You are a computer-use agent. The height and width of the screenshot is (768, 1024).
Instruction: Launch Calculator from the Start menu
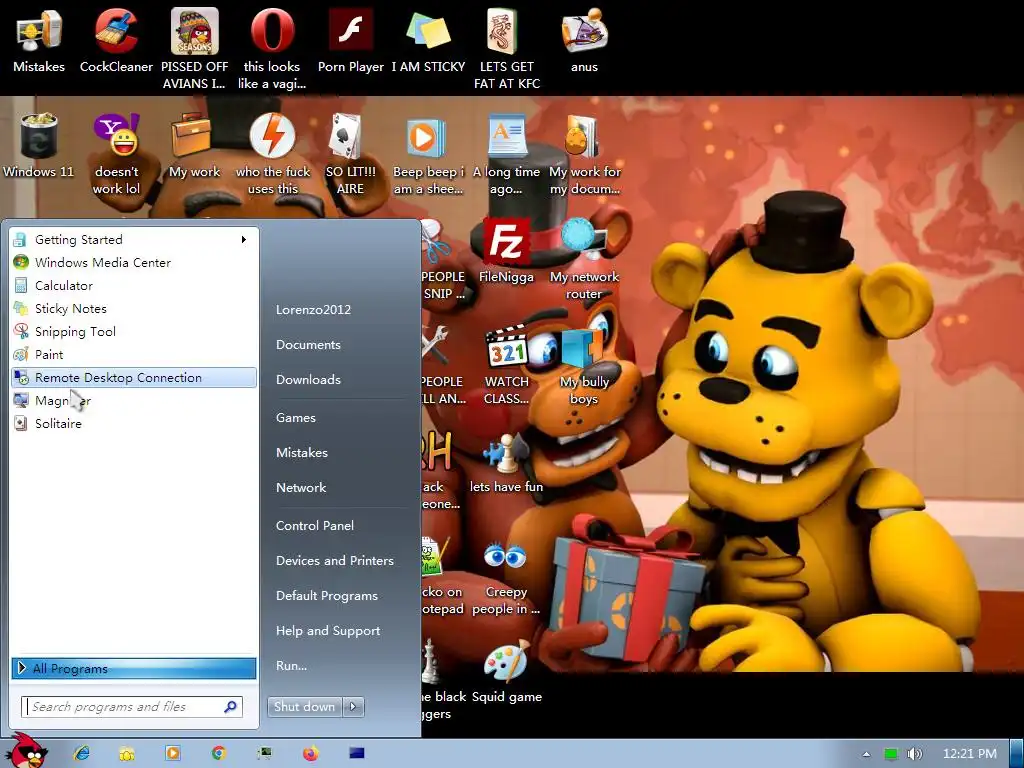(x=134, y=285)
